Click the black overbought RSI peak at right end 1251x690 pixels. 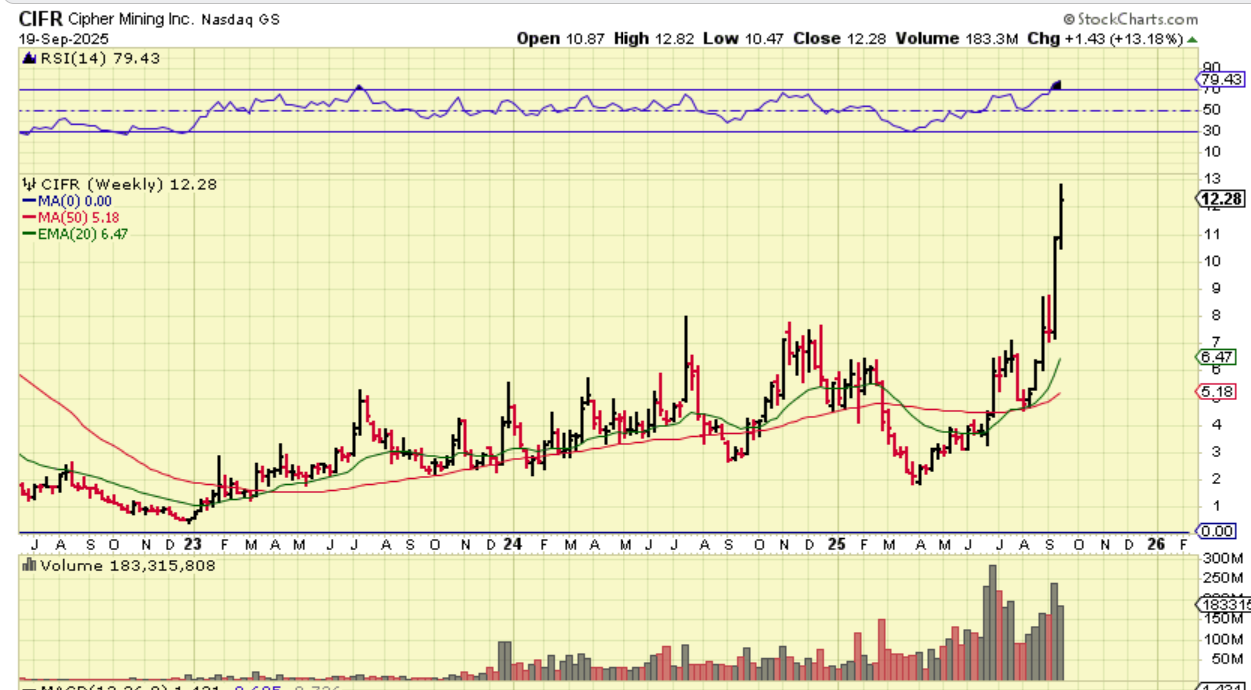(1057, 85)
